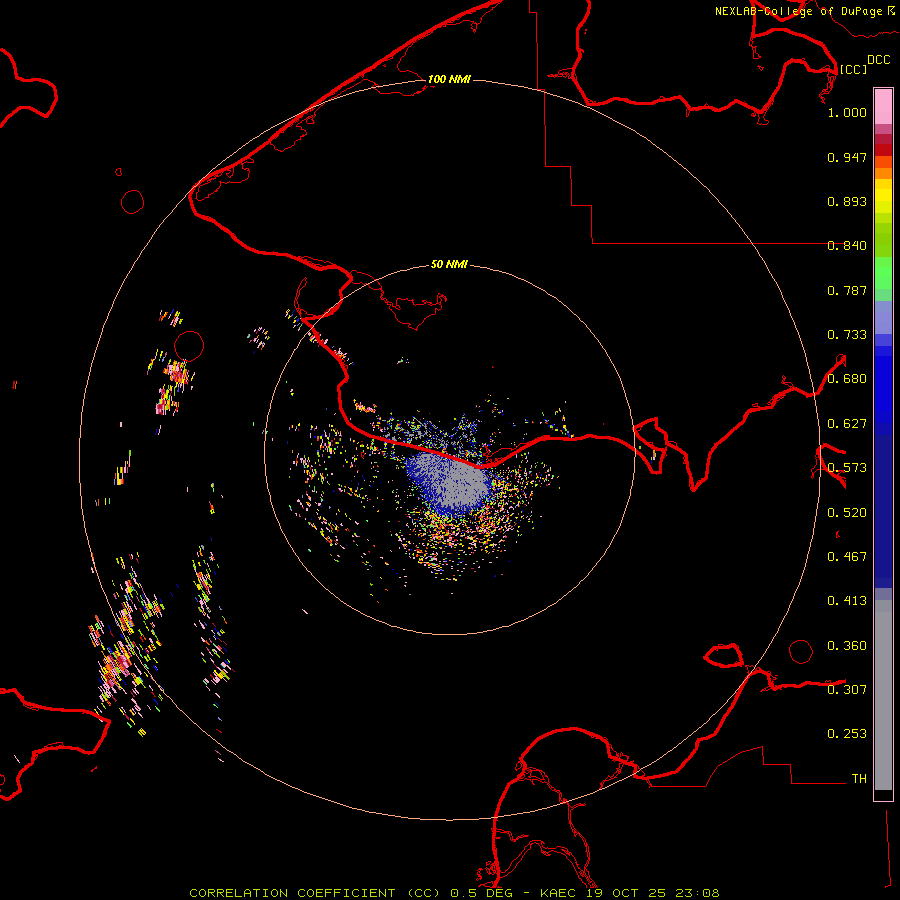This screenshot has width=900, height=900.
Task: Click the NEXLAB-College of DuPage logo icon
Action: [x=891, y=10]
